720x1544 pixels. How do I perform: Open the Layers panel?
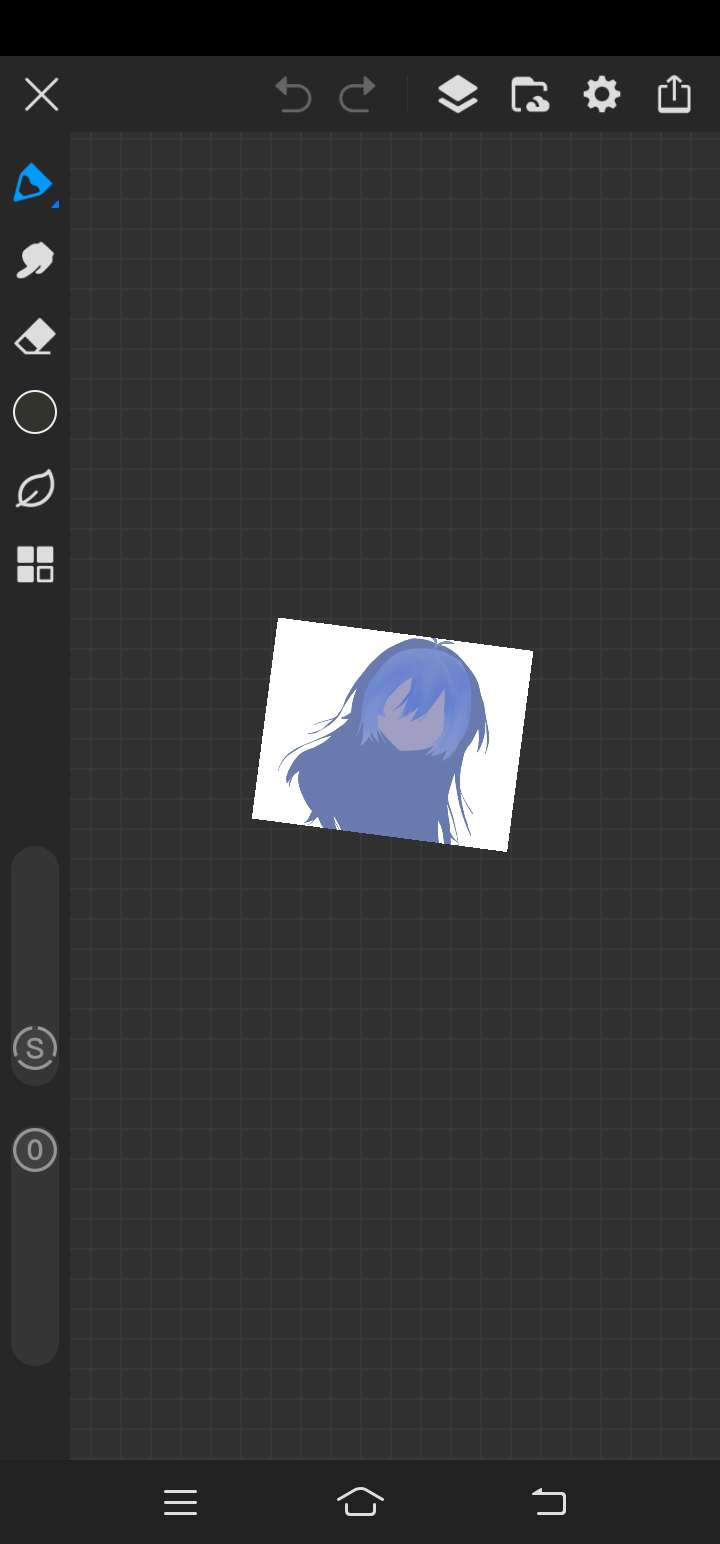(x=457, y=96)
